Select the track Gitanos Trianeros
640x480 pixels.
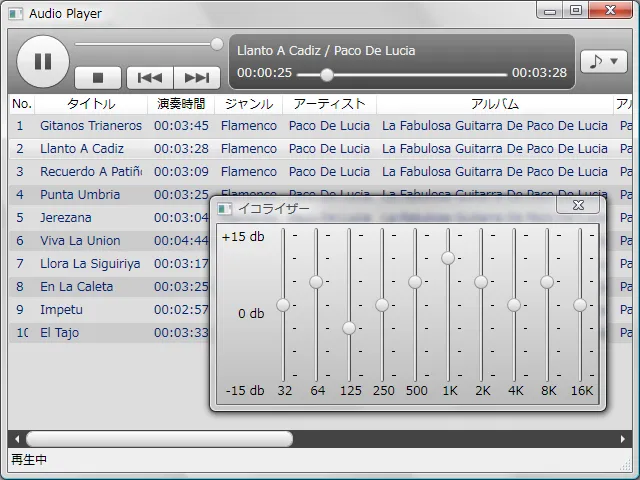(x=91, y=126)
